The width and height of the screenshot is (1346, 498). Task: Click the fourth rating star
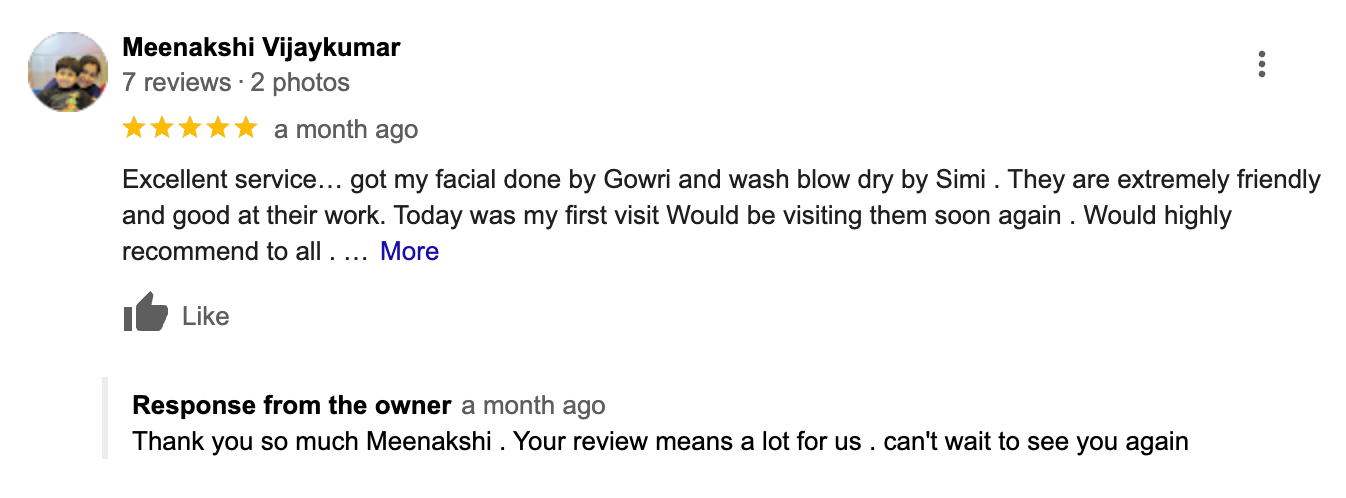click(218, 128)
